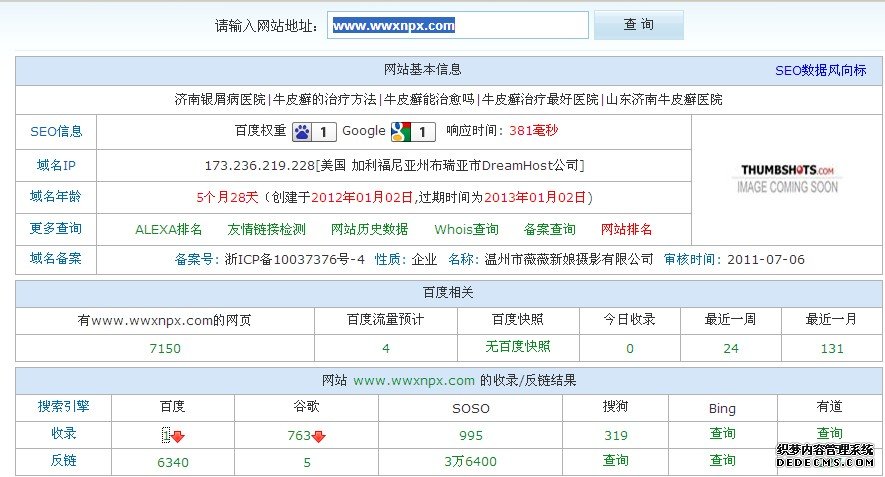The height and width of the screenshot is (477, 885).
Task: Open SEO数据风向标 link
Action: point(820,71)
